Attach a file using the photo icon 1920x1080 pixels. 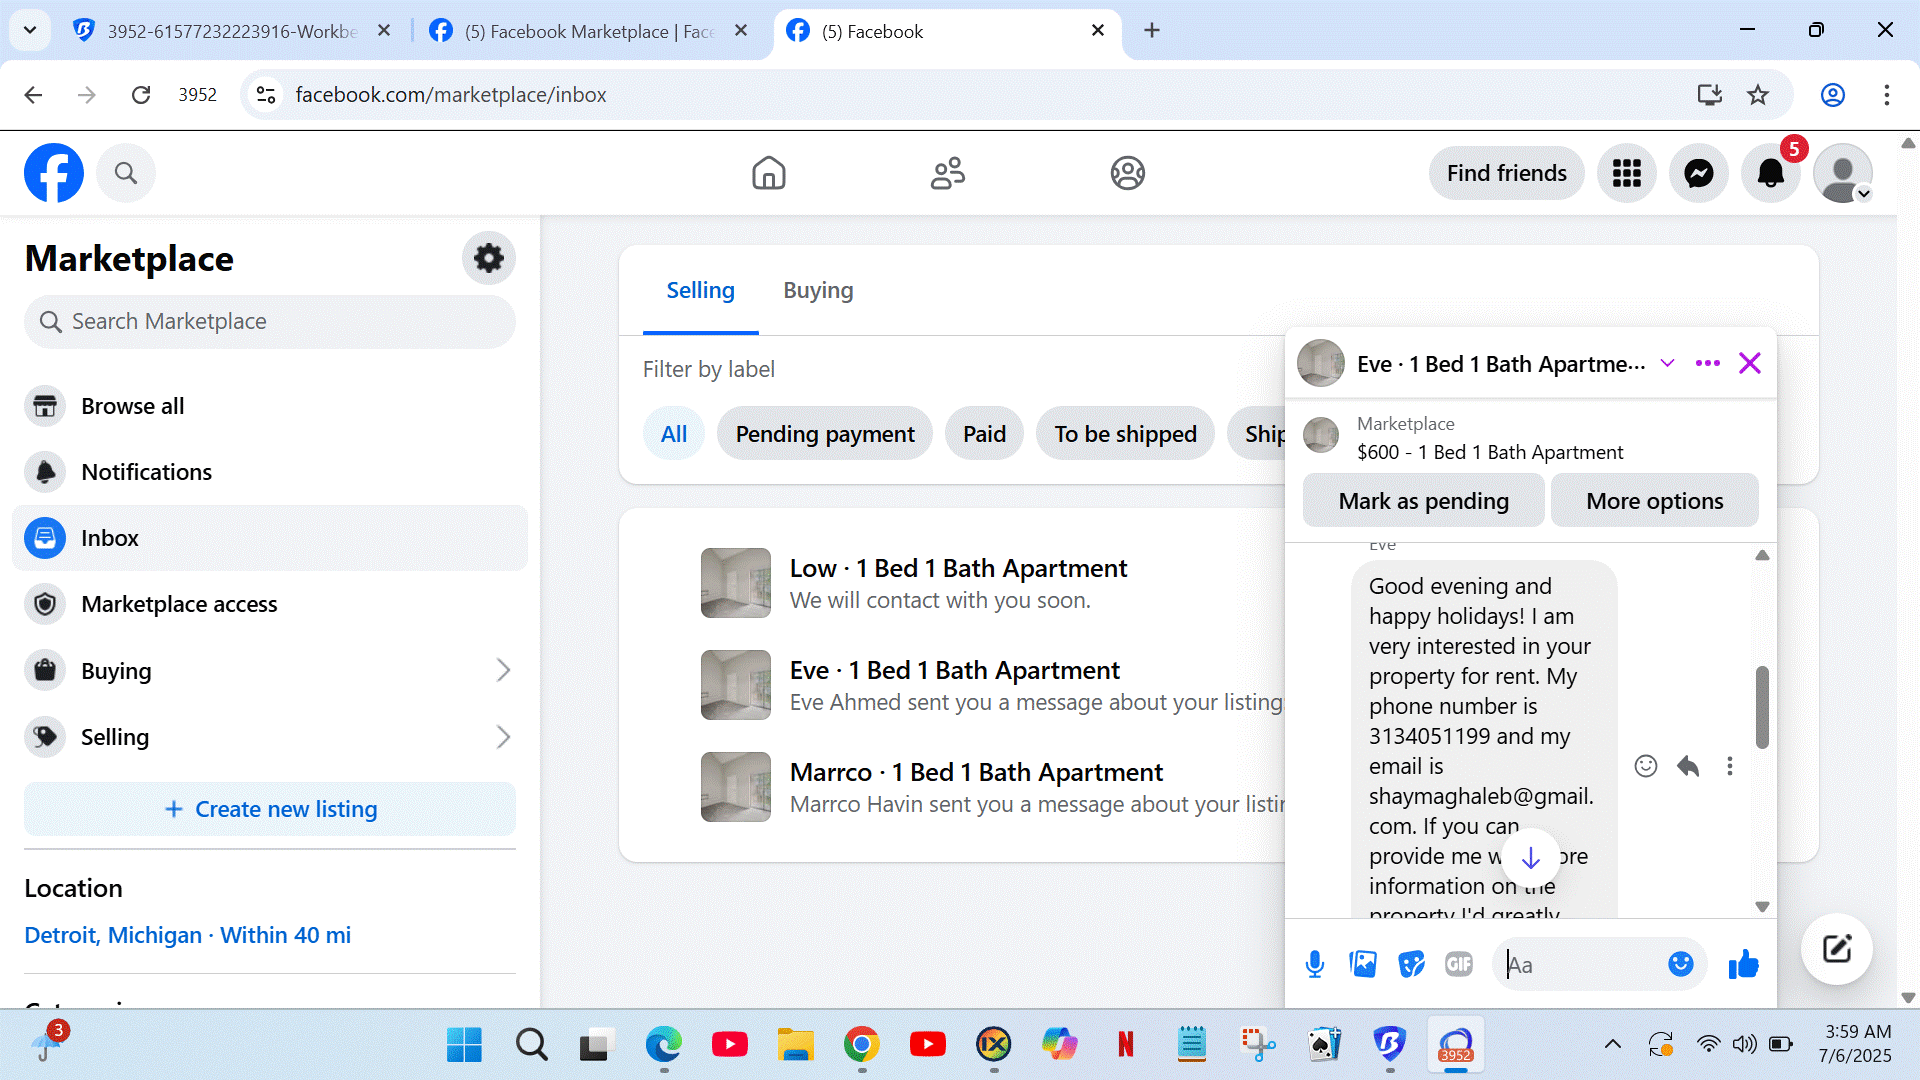pos(1362,964)
